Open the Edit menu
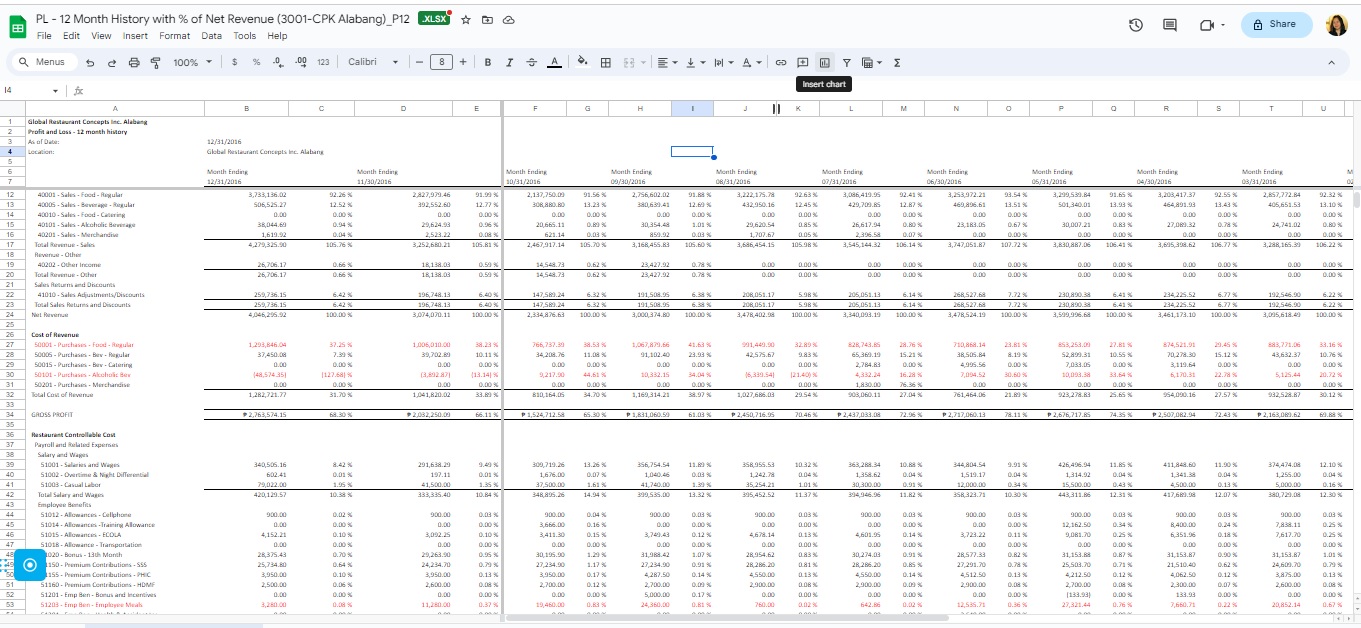Image resolution: width=1361 pixels, height=628 pixels. 71,36
